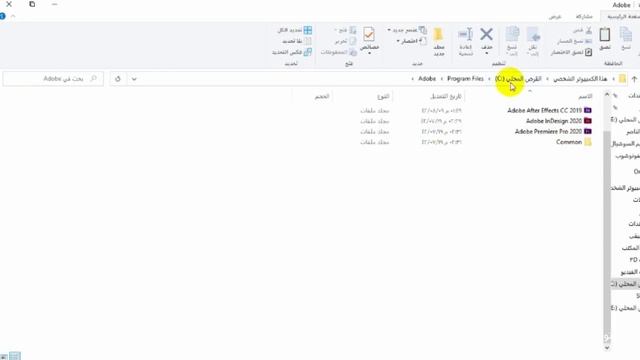
Task: Click the Rename (إعادة تسمية) icon
Action: [465, 35]
